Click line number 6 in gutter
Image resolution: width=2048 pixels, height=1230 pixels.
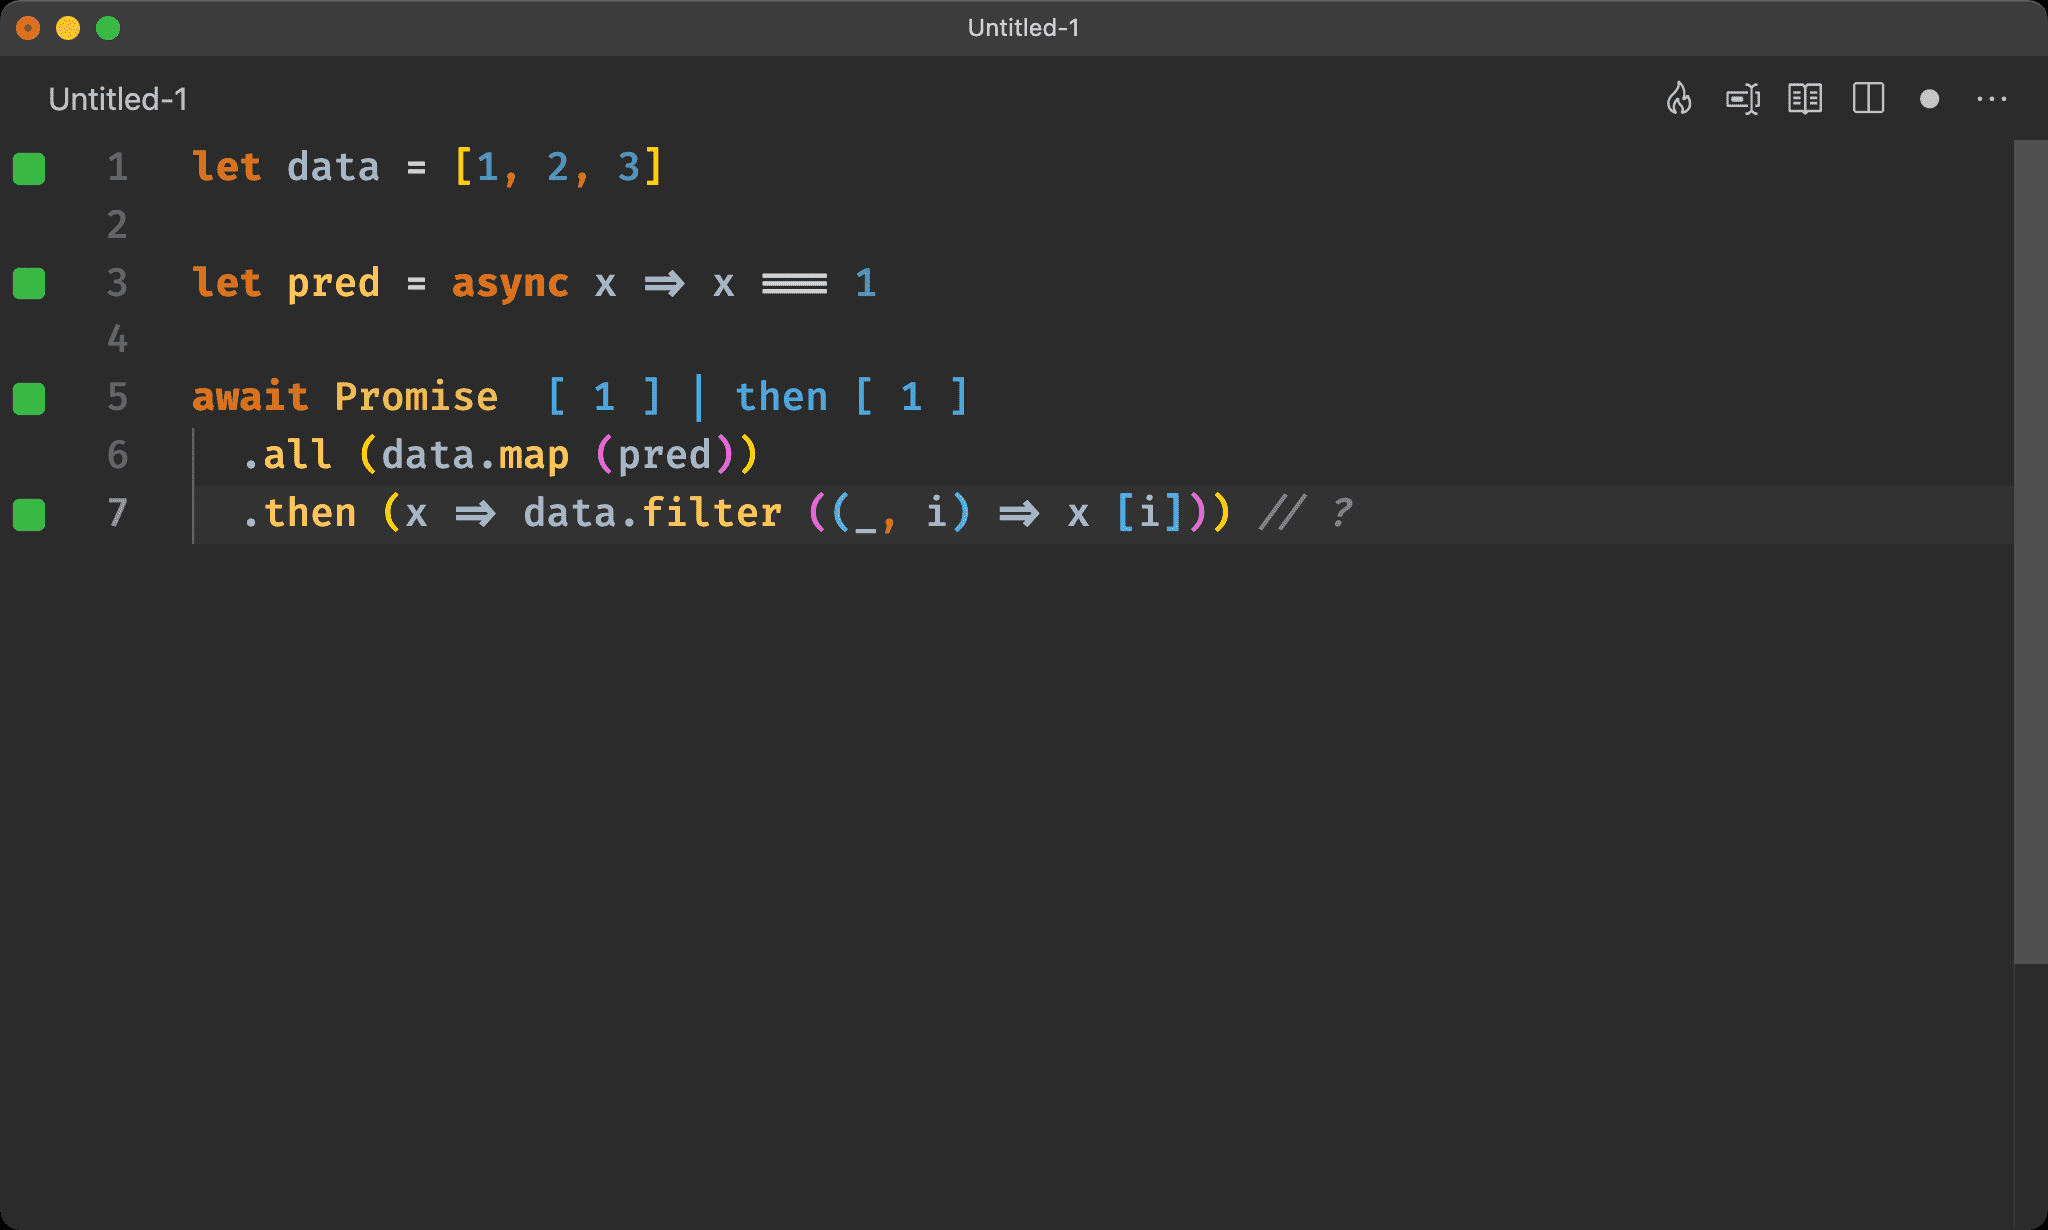[118, 455]
